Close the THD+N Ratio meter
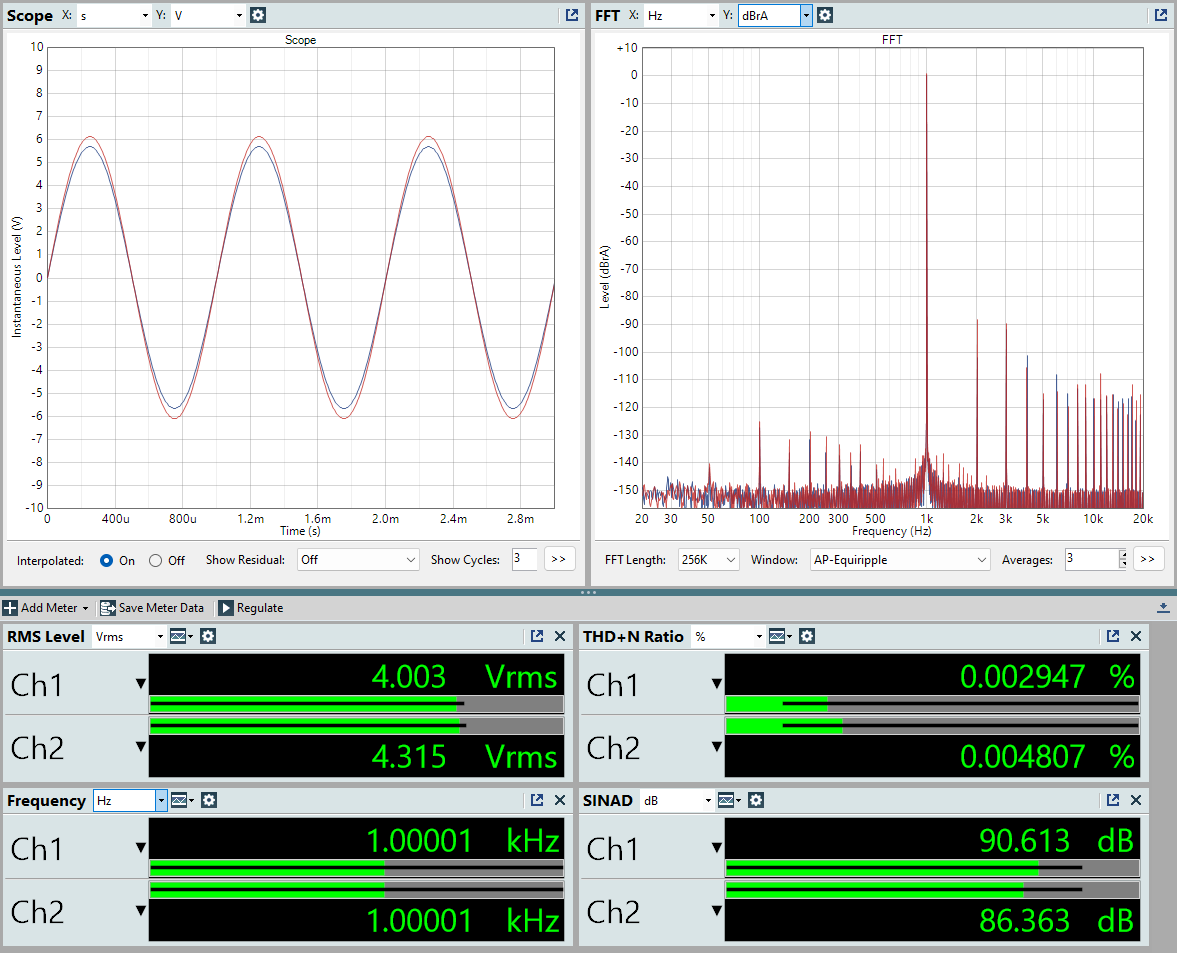This screenshot has height=953, width=1177. (x=1136, y=636)
